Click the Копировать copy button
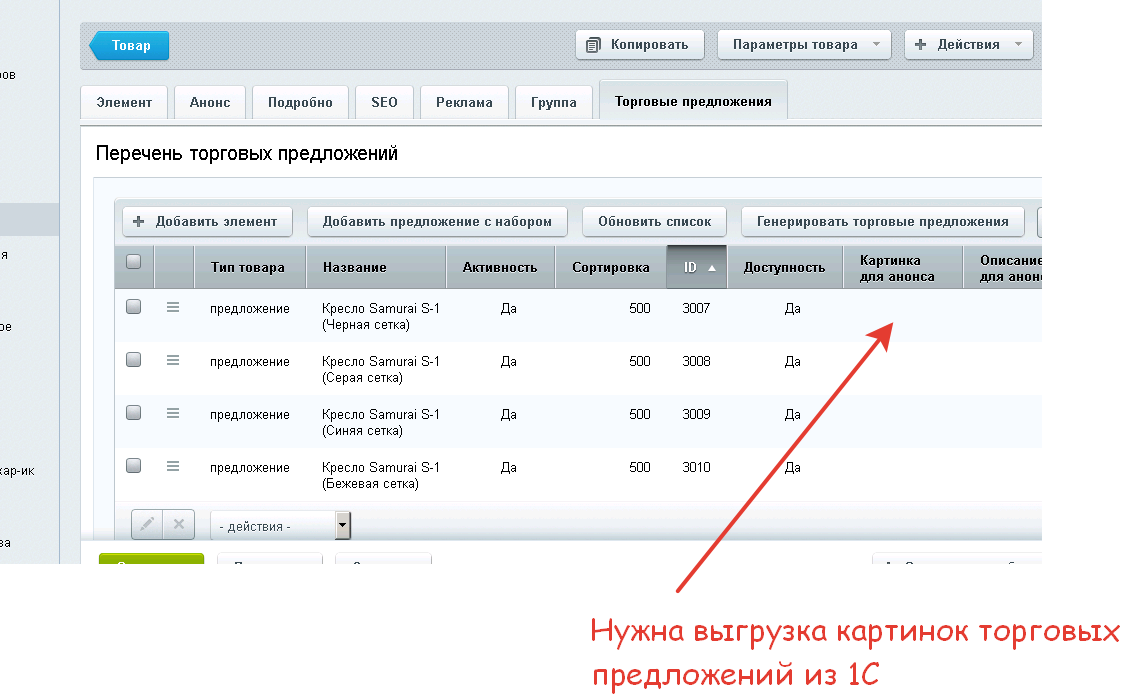Viewport: 1147px width, 700px height. coord(639,45)
